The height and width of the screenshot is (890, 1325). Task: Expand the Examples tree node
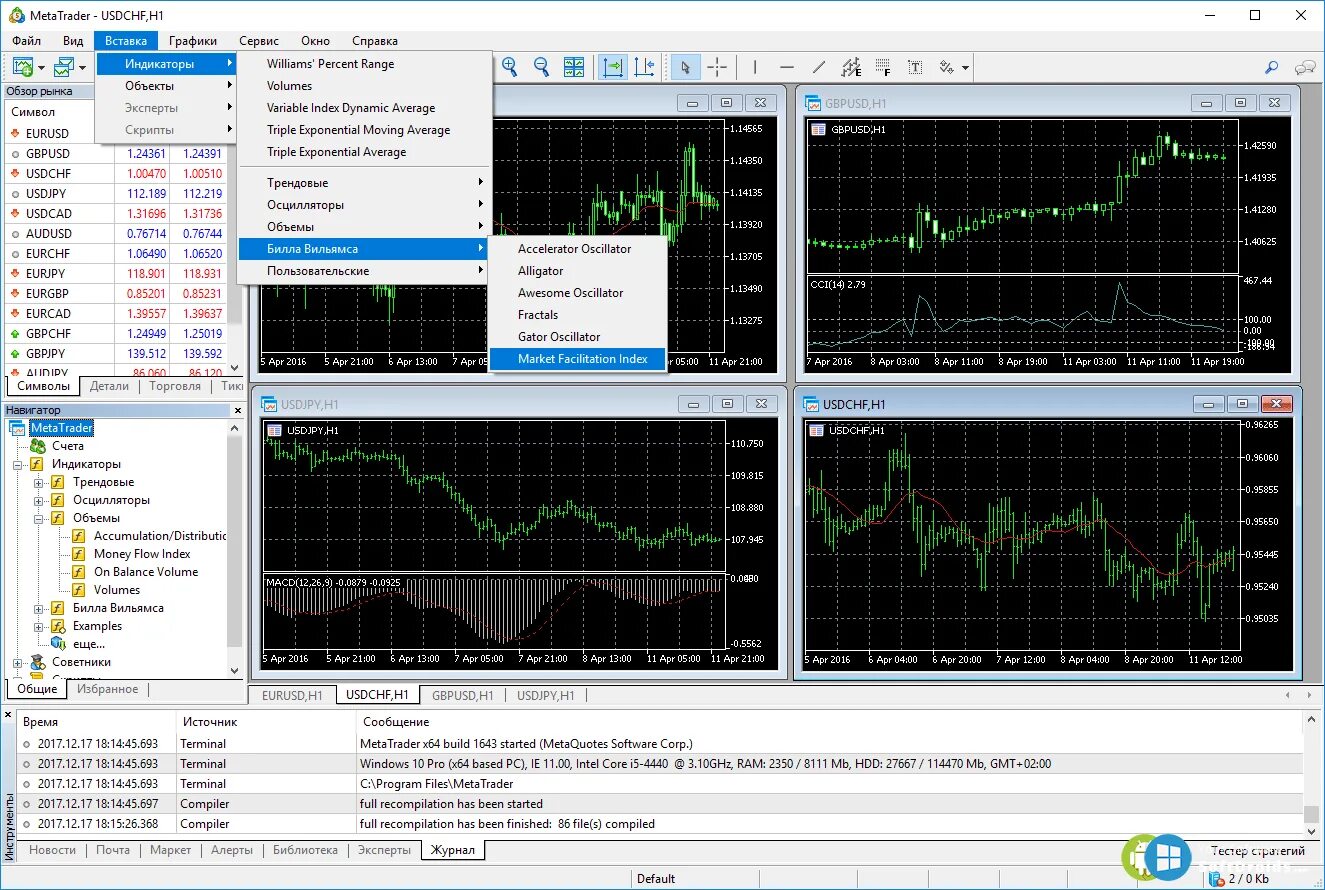[x=38, y=626]
